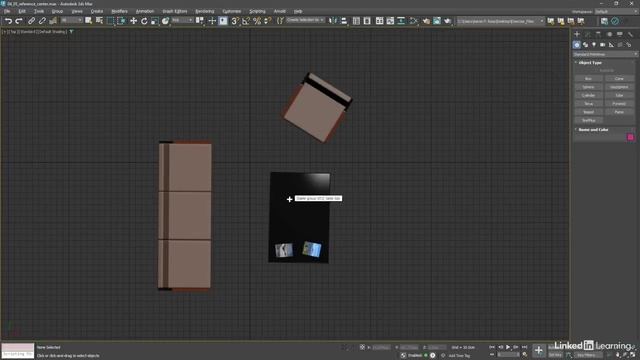Open the Animation menu
Viewport: 640px width, 360px height.
tap(145, 11)
